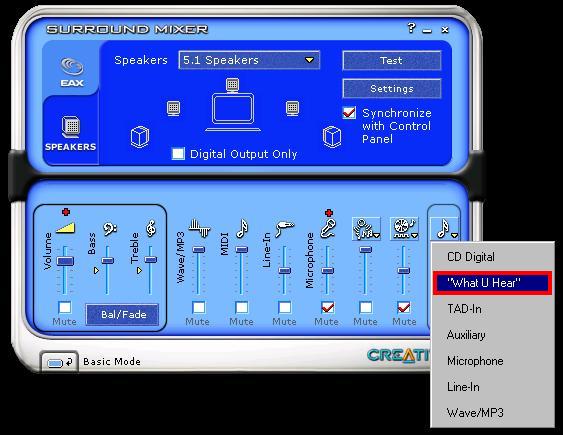Click the red plus above Microphone
Viewport: 563px width, 435px height.
tap(329, 213)
